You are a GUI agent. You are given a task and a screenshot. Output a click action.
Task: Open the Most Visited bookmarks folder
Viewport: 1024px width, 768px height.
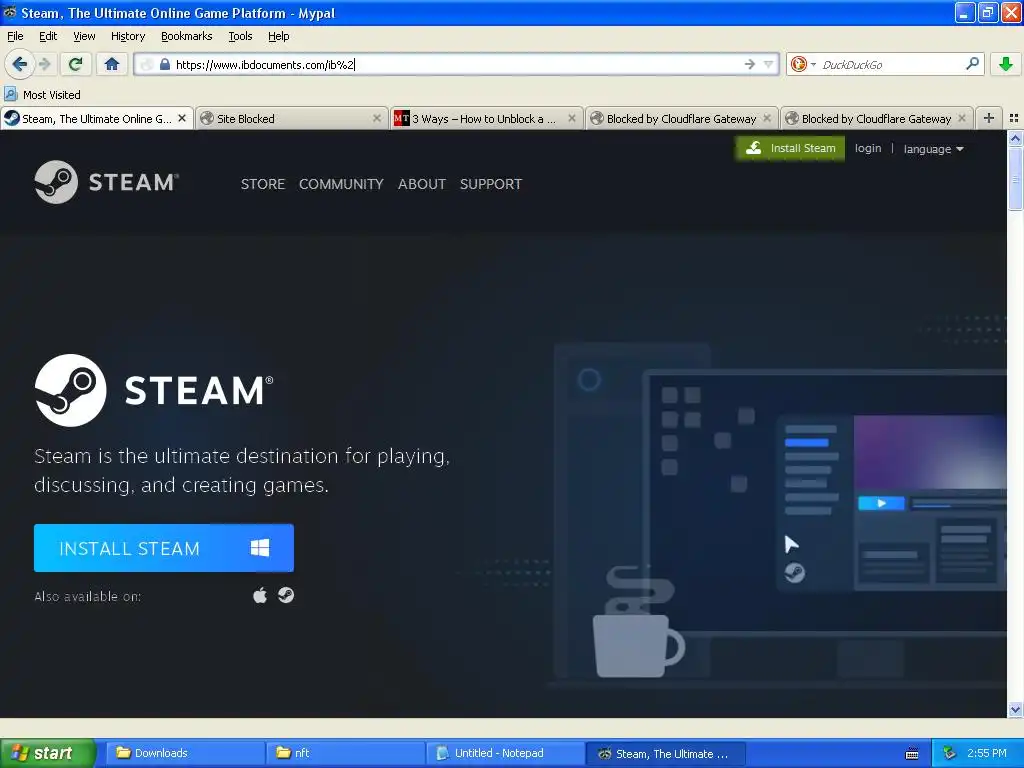coord(42,95)
